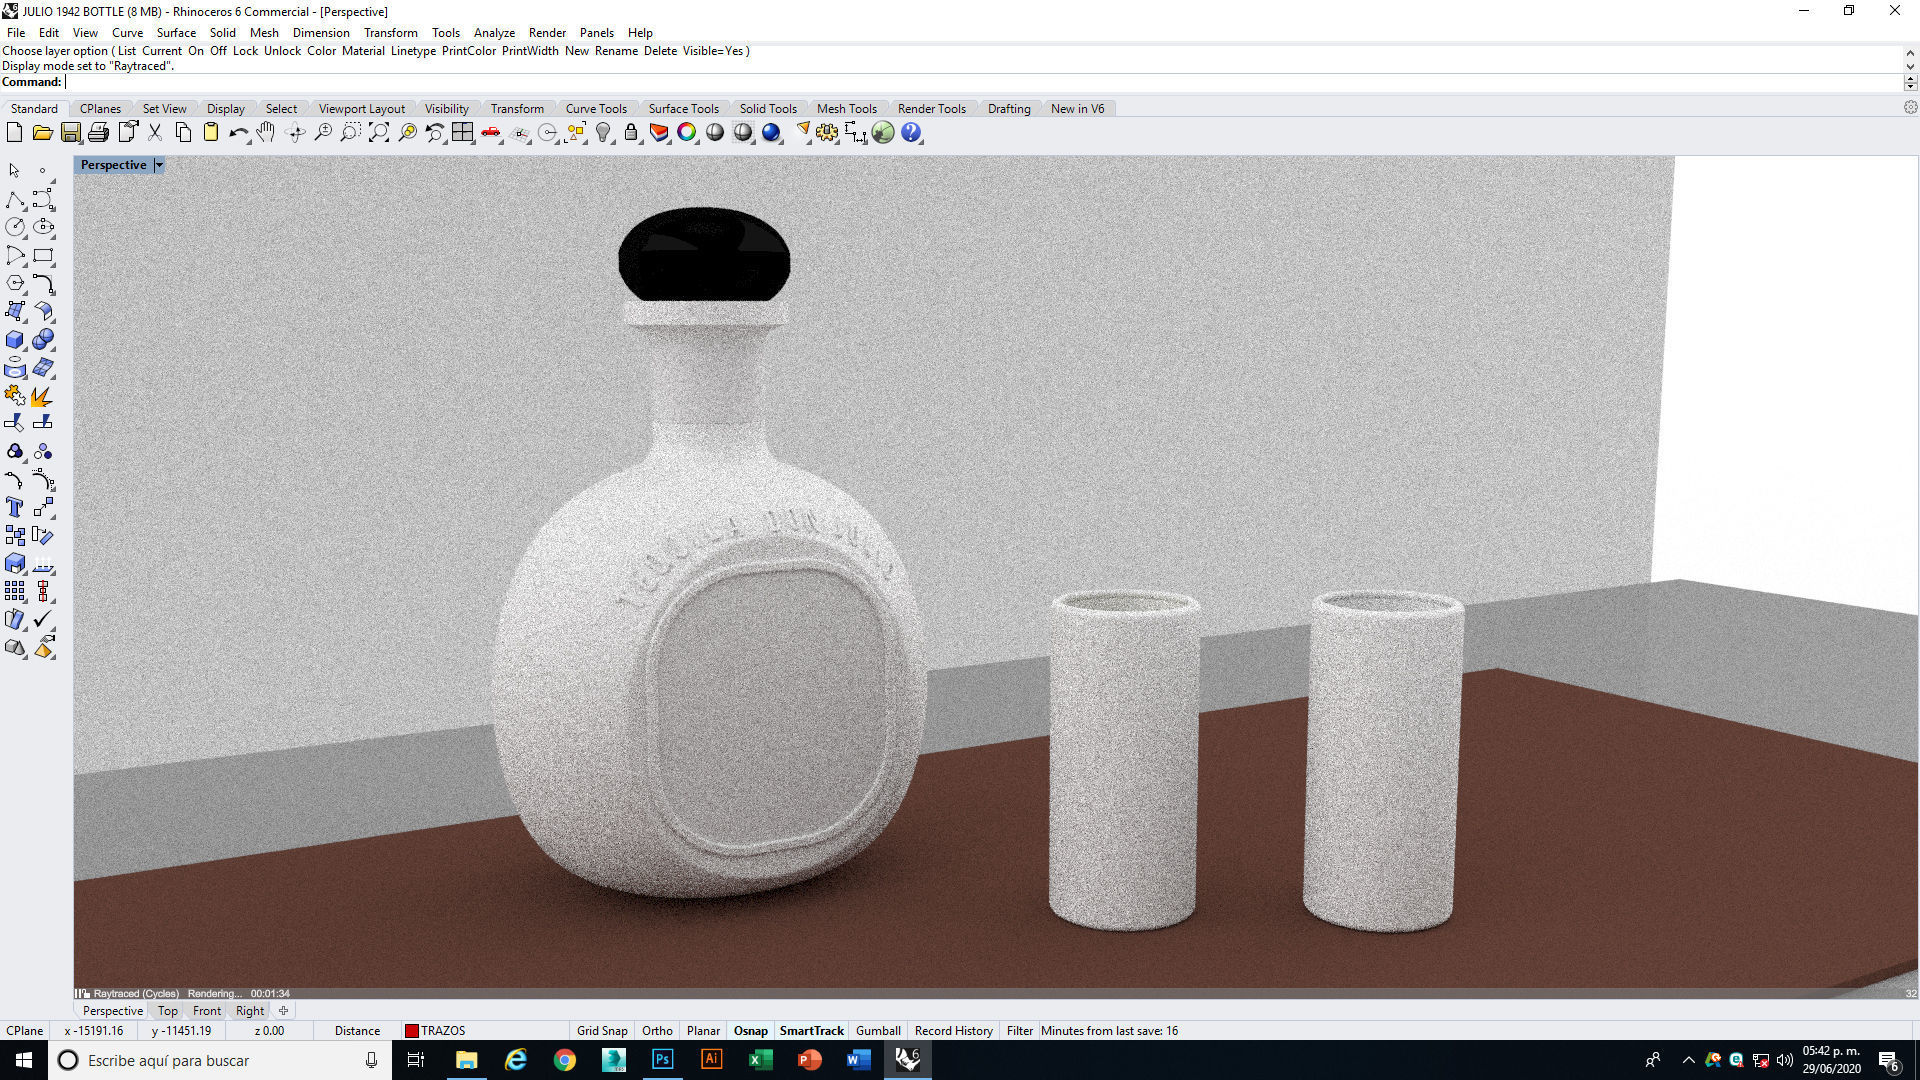
Task: Toggle Grid Snap in status bar
Action: [x=602, y=1031]
